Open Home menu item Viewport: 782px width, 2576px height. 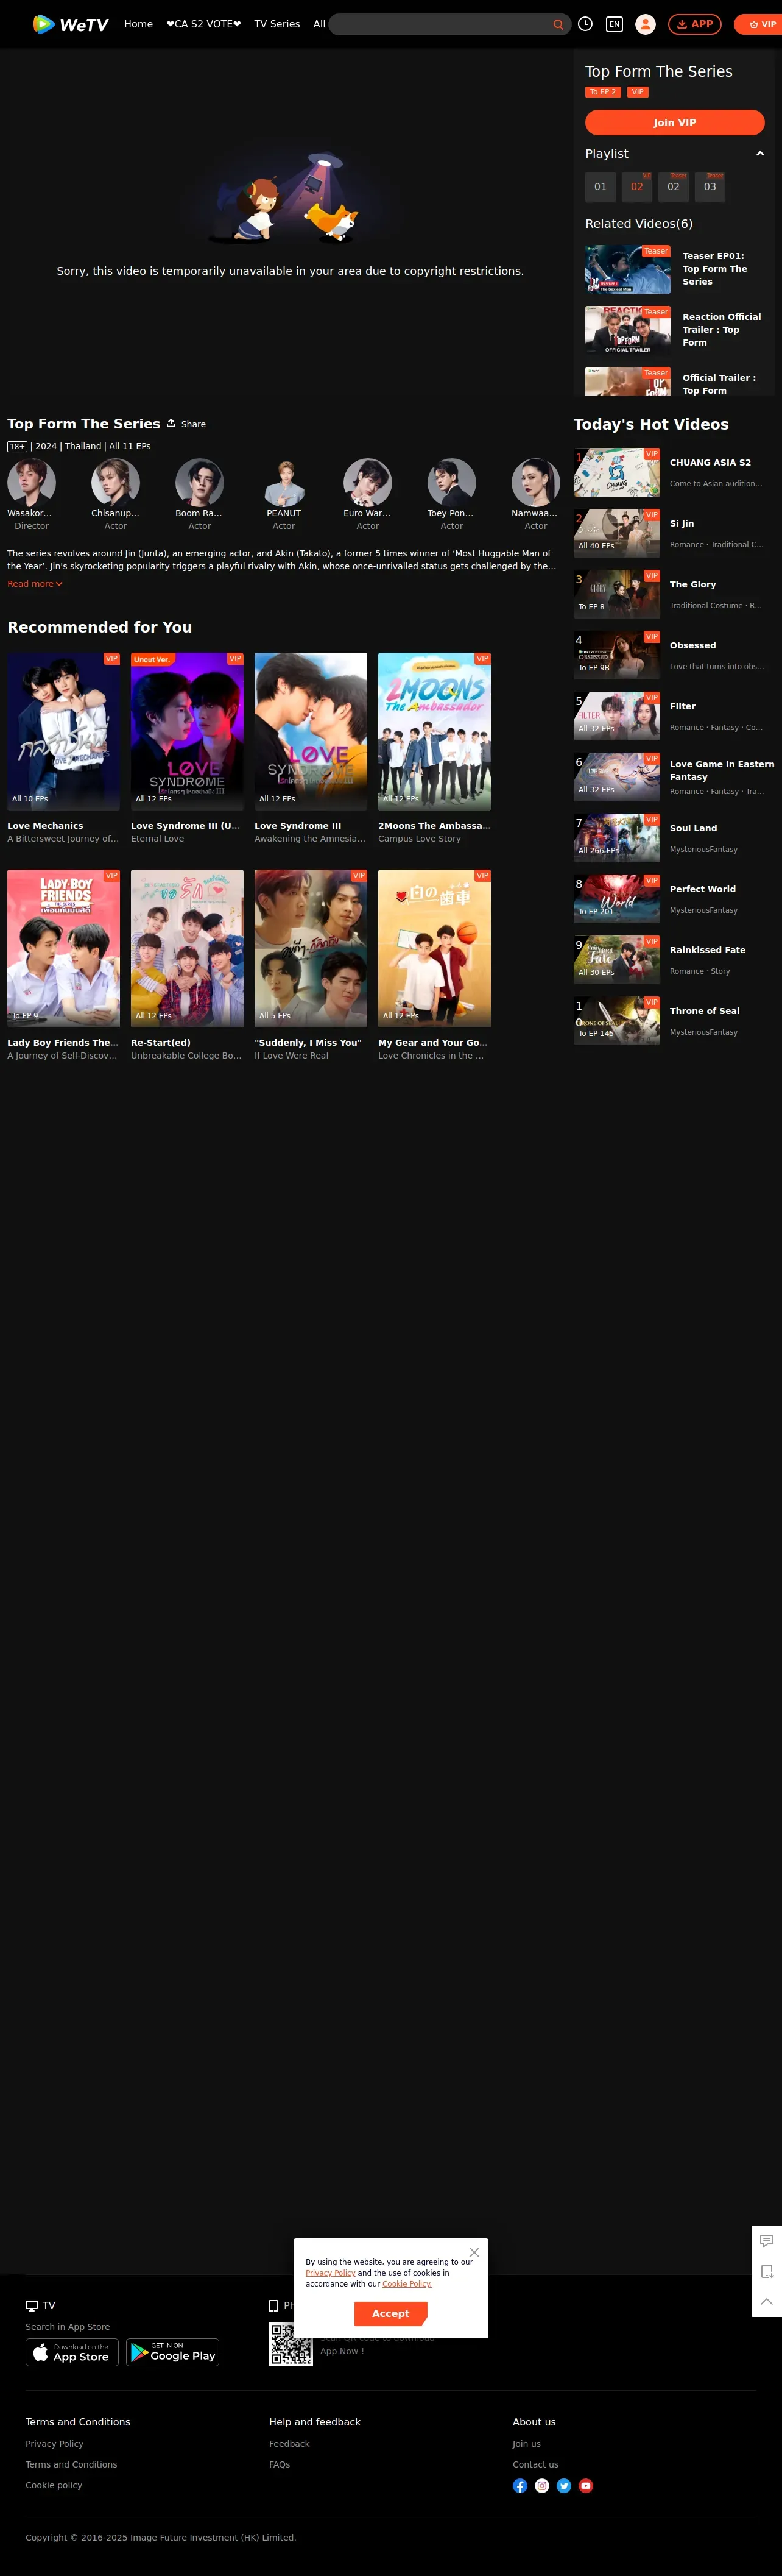tap(138, 24)
